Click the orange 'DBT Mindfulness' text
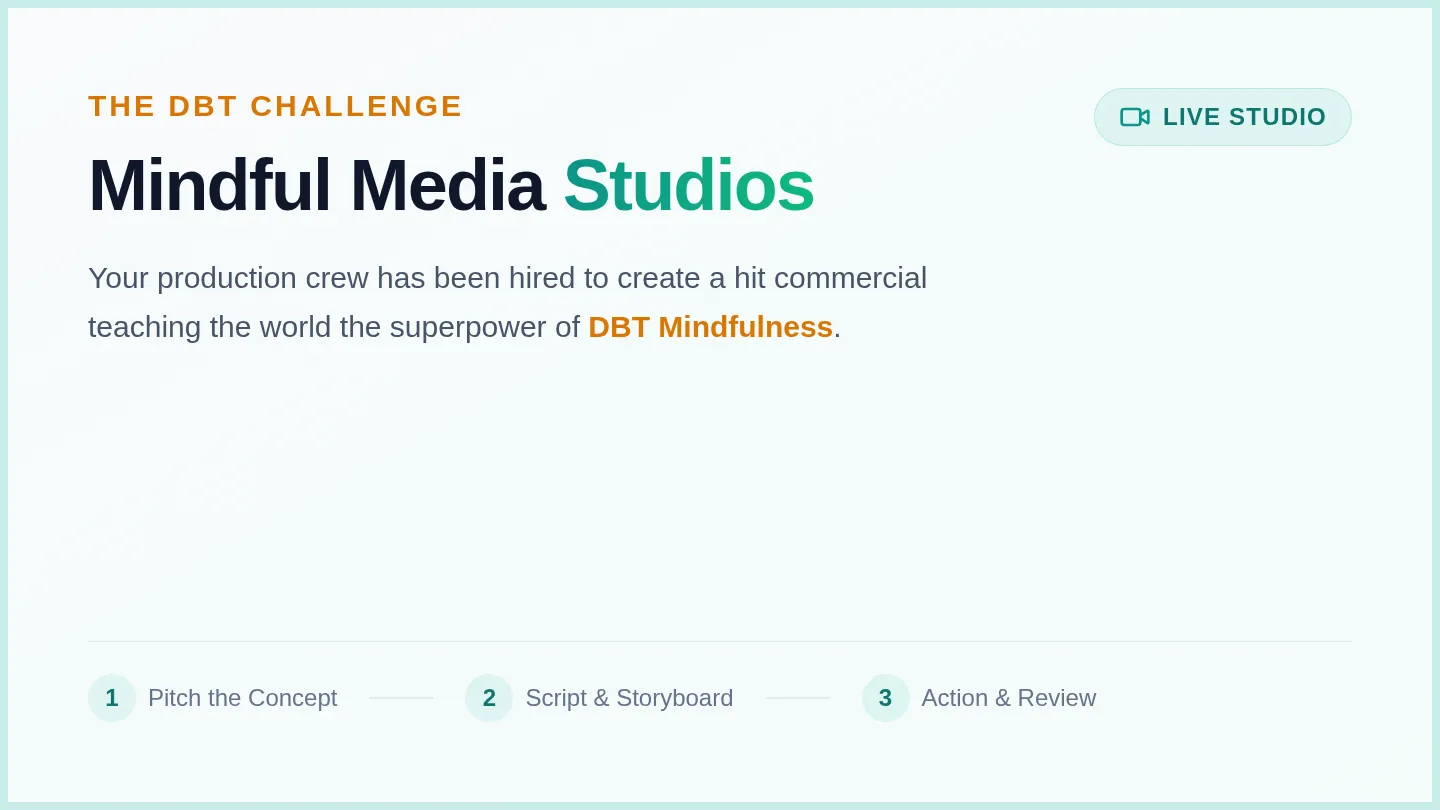1440x810 pixels. (x=711, y=327)
